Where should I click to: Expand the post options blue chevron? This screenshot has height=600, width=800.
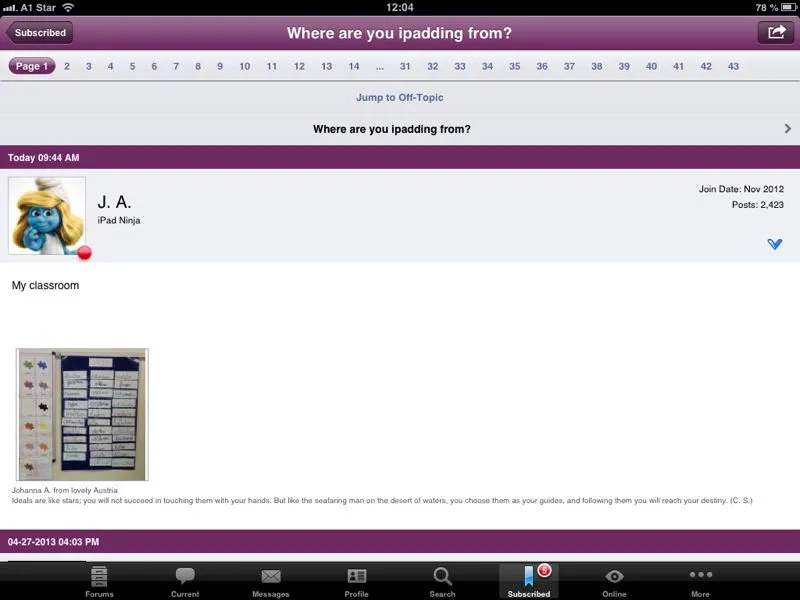(x=774, y=244)
